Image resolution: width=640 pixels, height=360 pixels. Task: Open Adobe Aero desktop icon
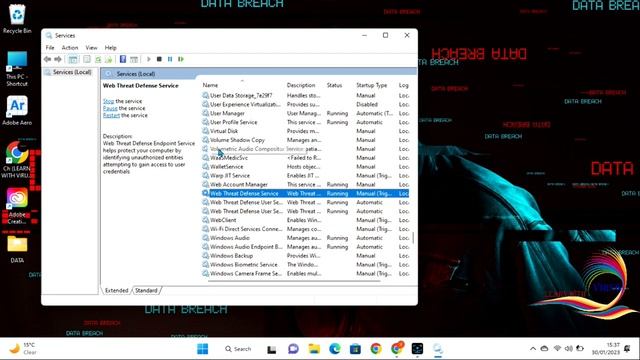pyautogui.click(x=17, y=110)
